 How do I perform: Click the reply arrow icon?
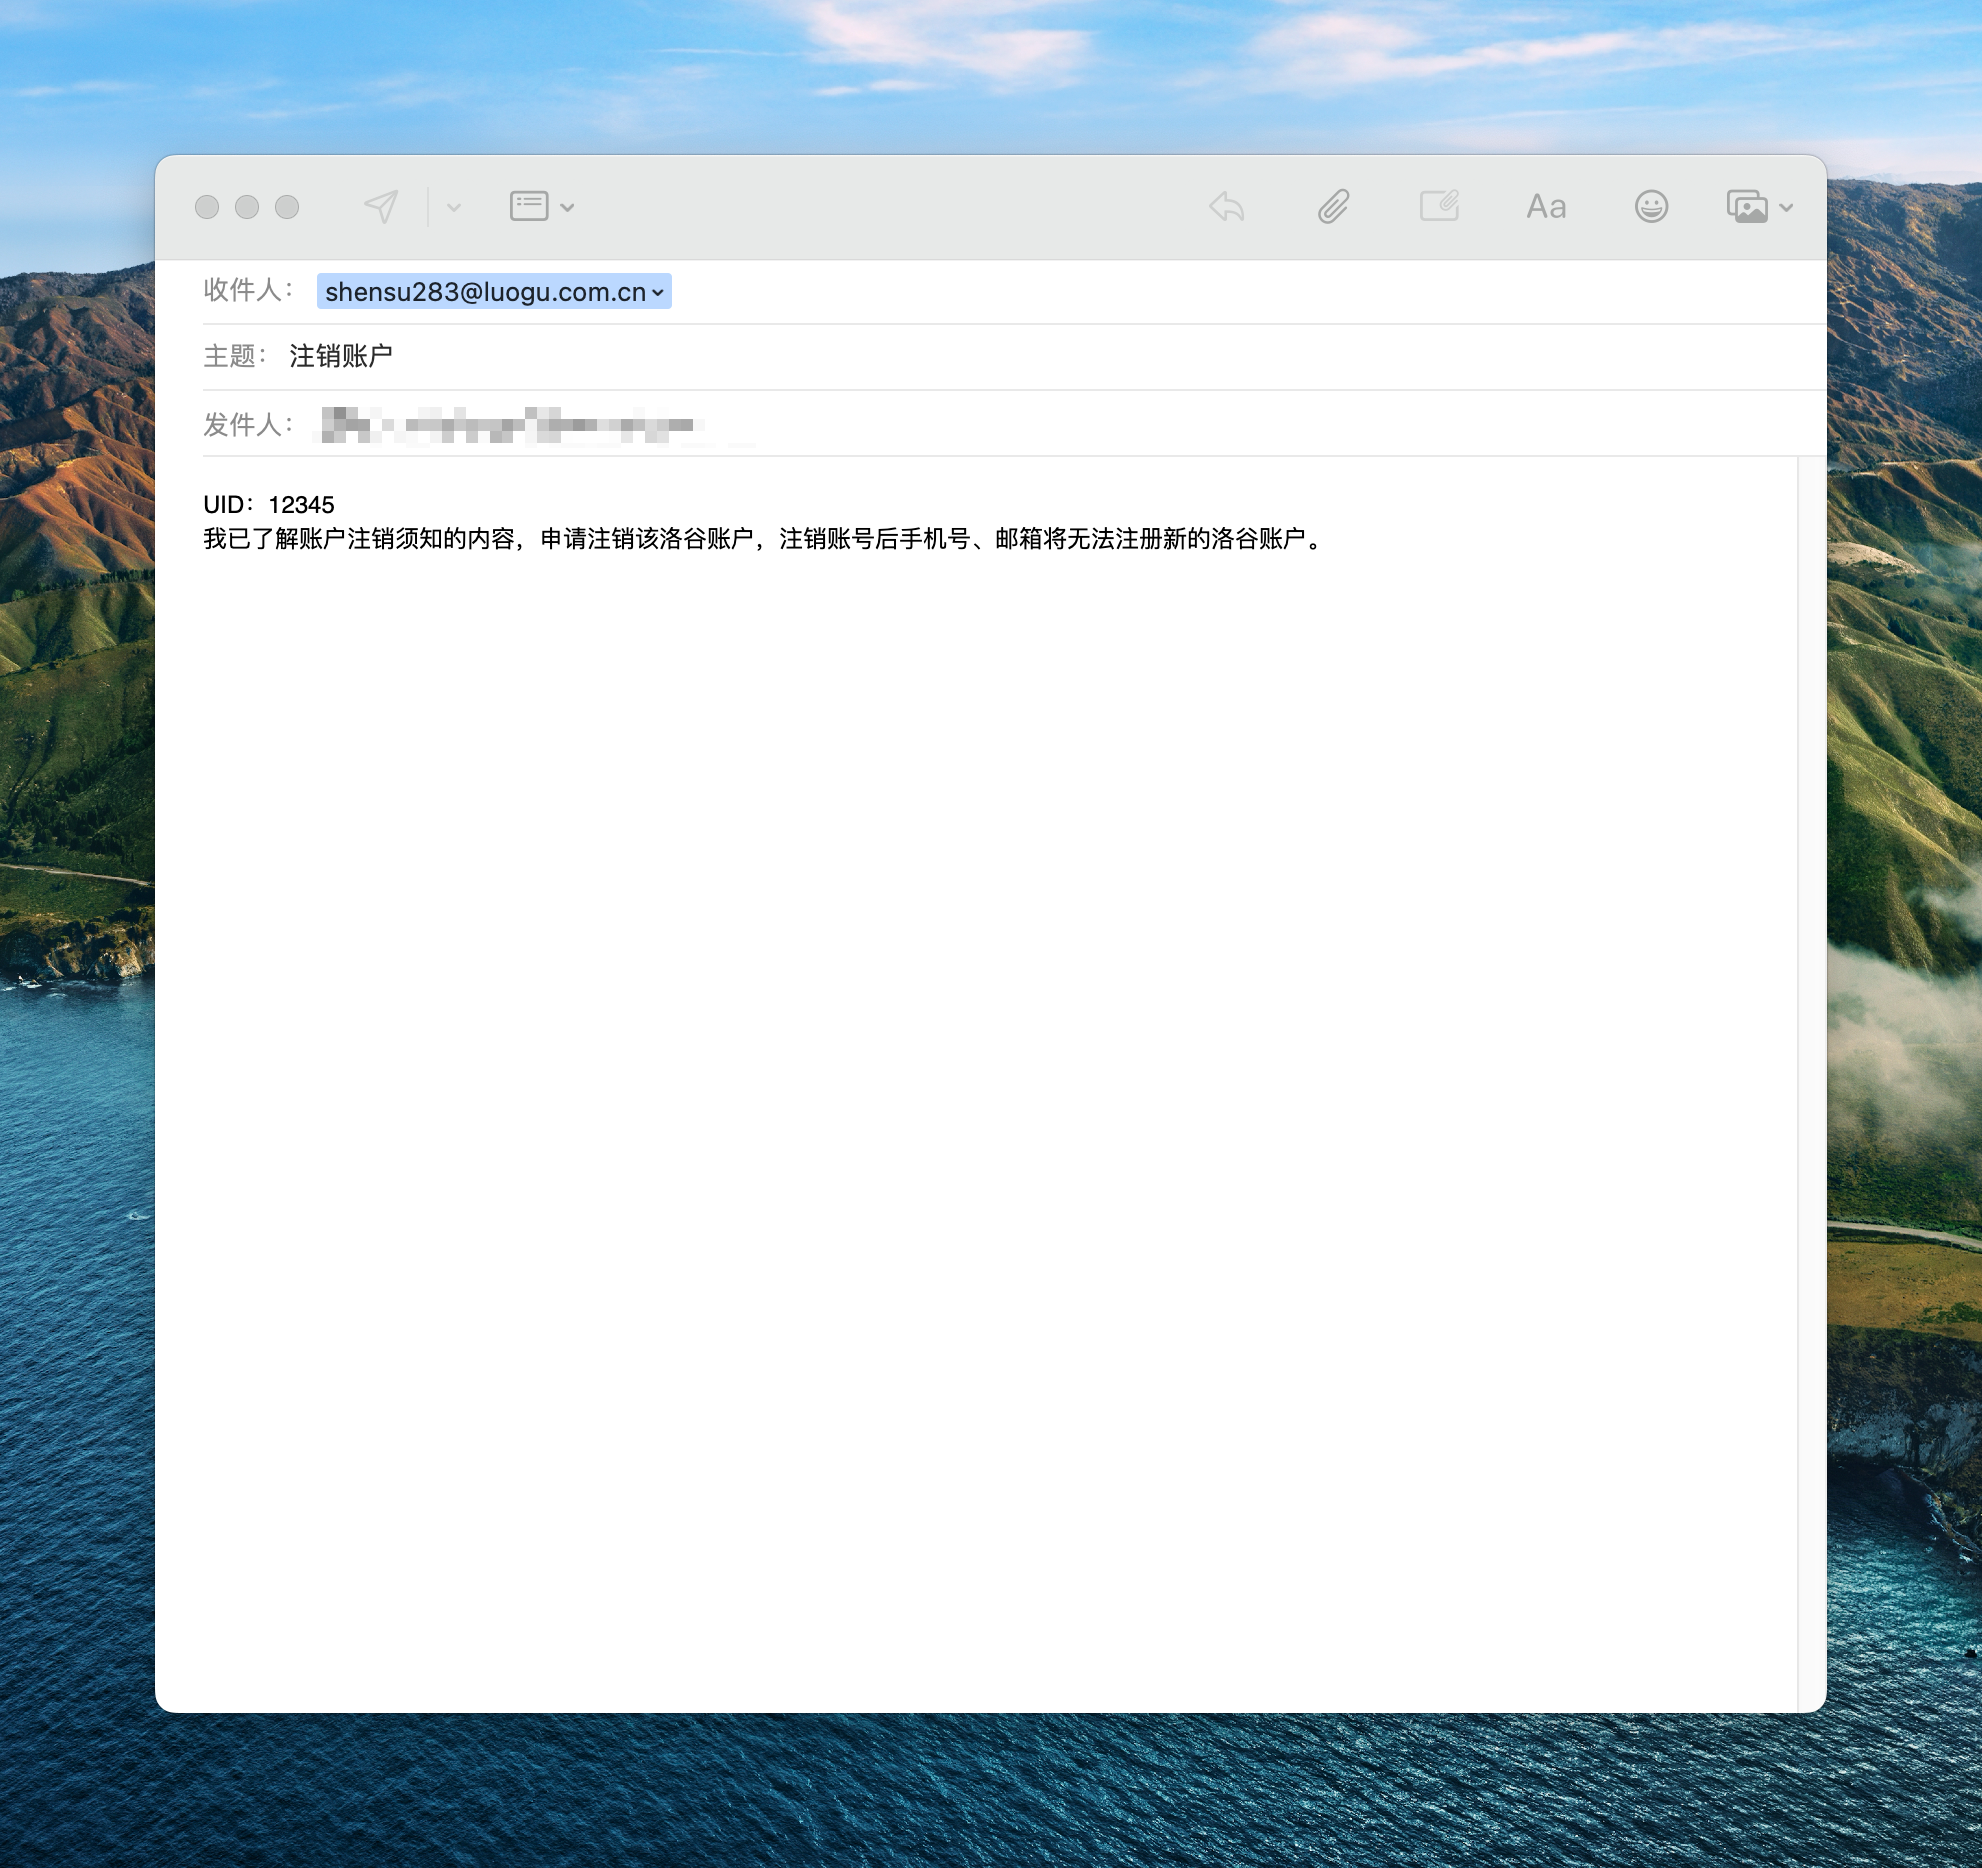(x=1227, y=207)
